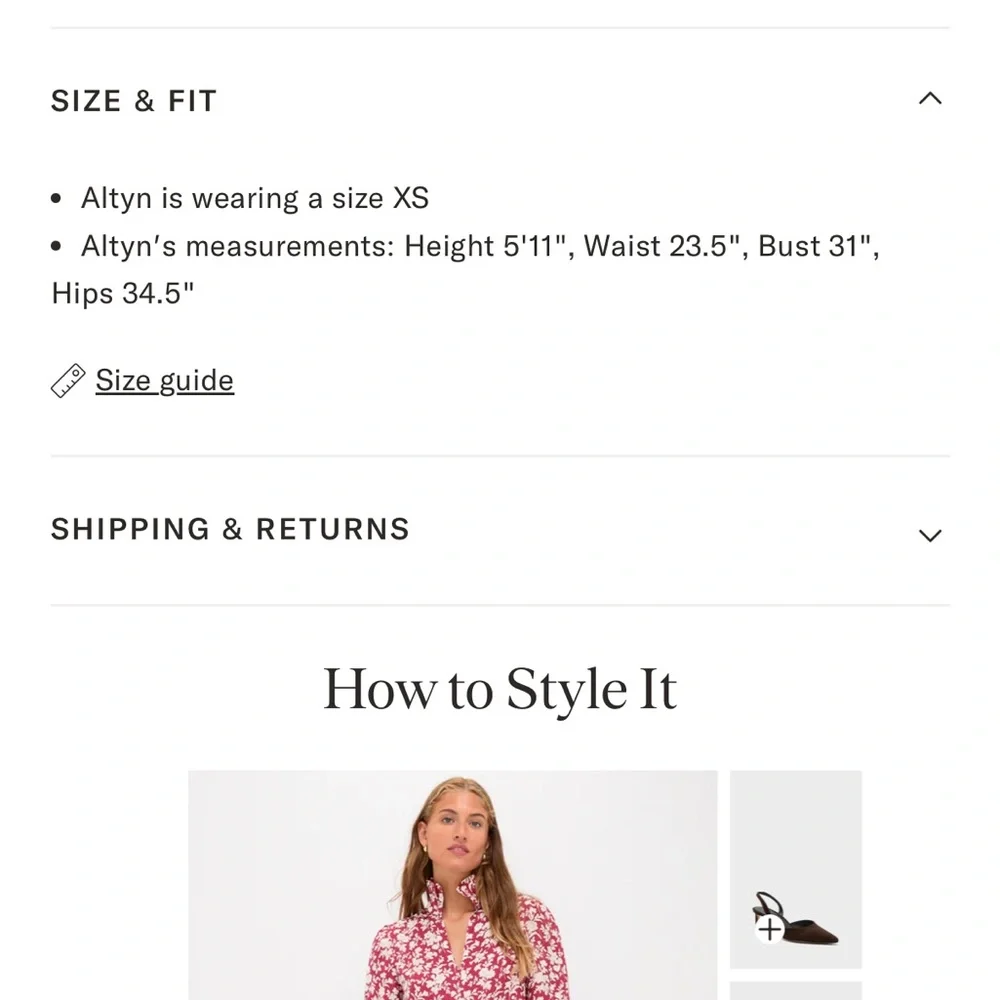The height and width of the screenshot is (1000, 1000).
Task: Click the SHIPPING & RETURNS section header
Action: click(230, 529)
